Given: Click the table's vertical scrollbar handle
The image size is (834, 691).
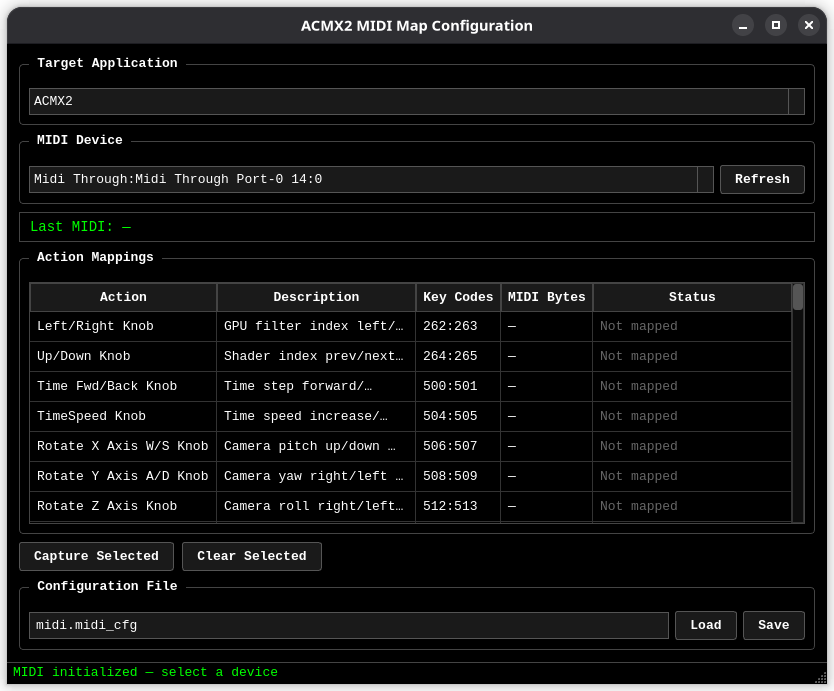Looking at the screenshot, I should [x=797, y=297].
